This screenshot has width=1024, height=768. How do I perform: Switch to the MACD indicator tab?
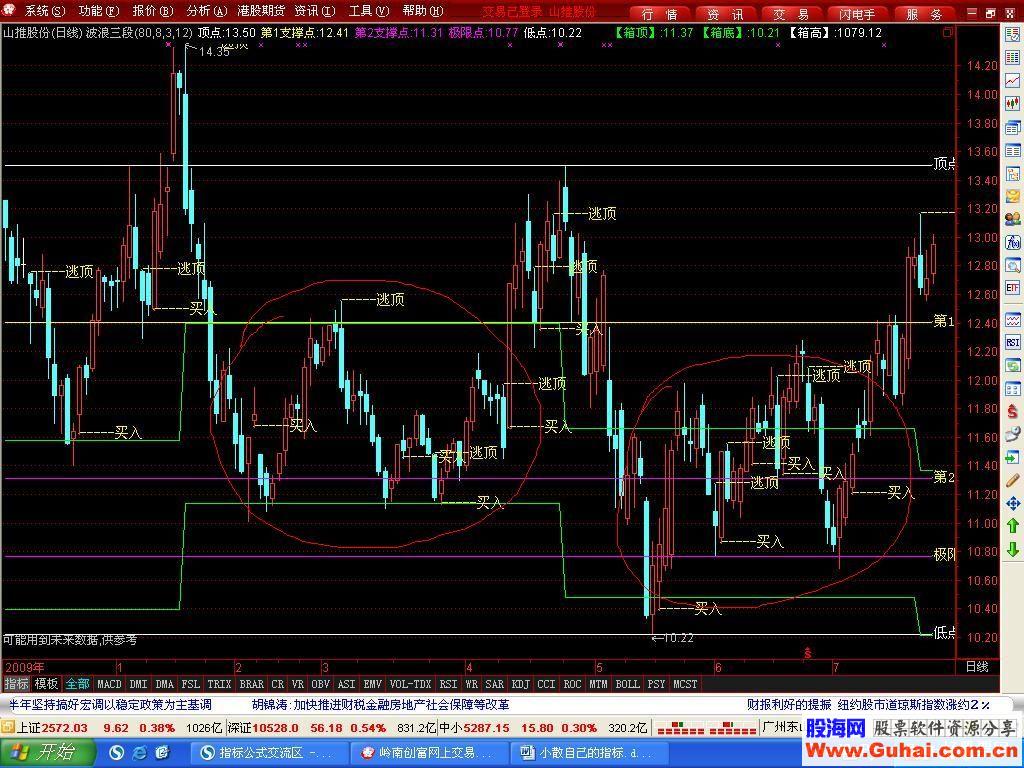(109, 684)
